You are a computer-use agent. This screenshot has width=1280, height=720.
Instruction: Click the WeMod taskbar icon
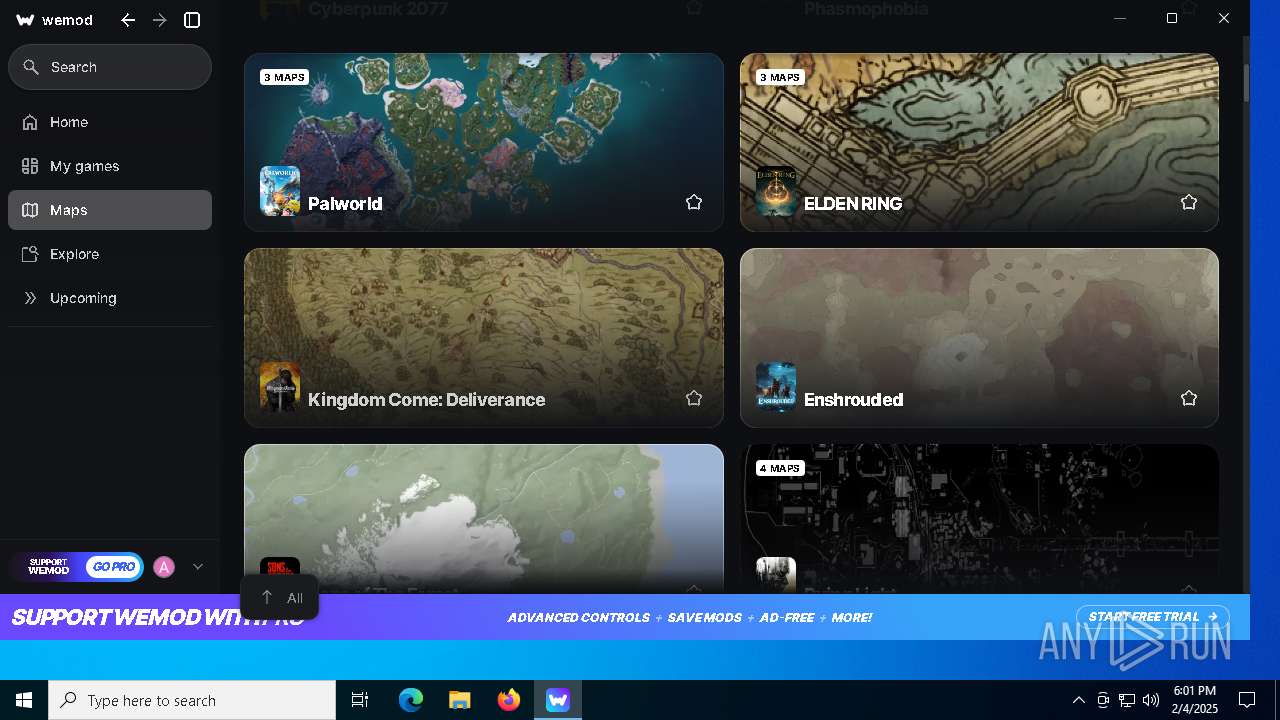[558, 700]
